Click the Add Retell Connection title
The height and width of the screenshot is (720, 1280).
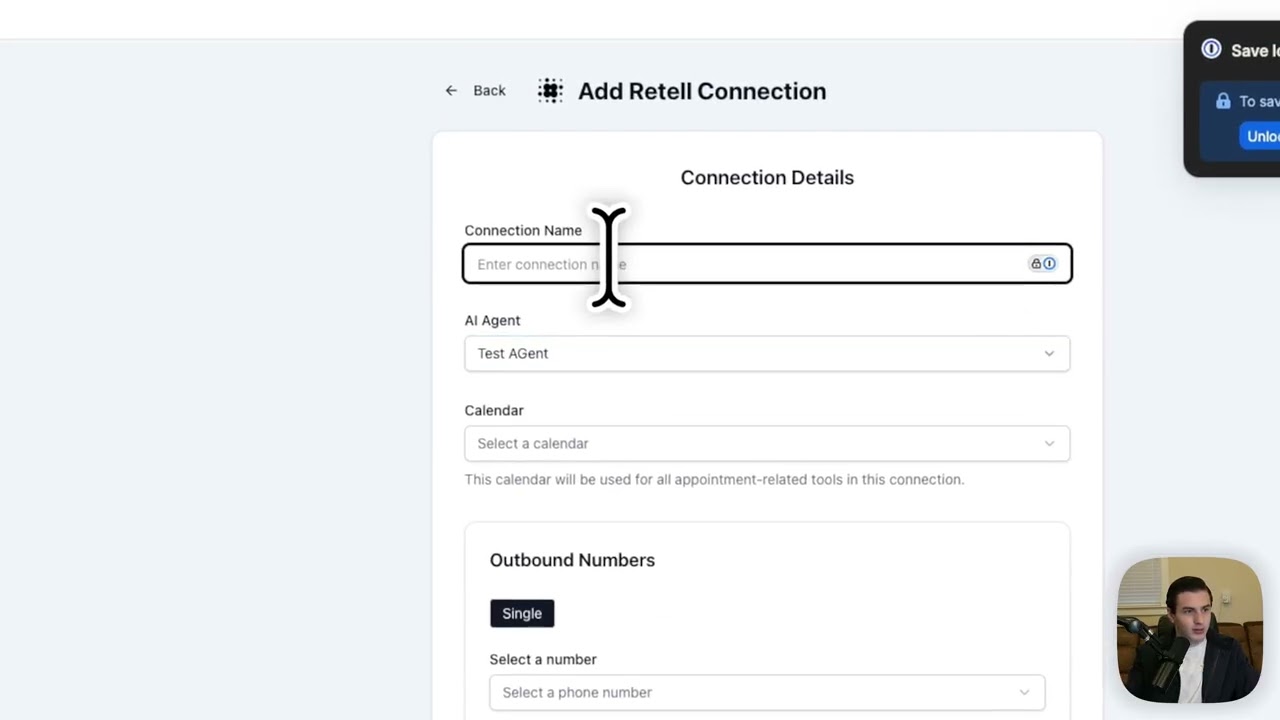[x=702, y=91]
